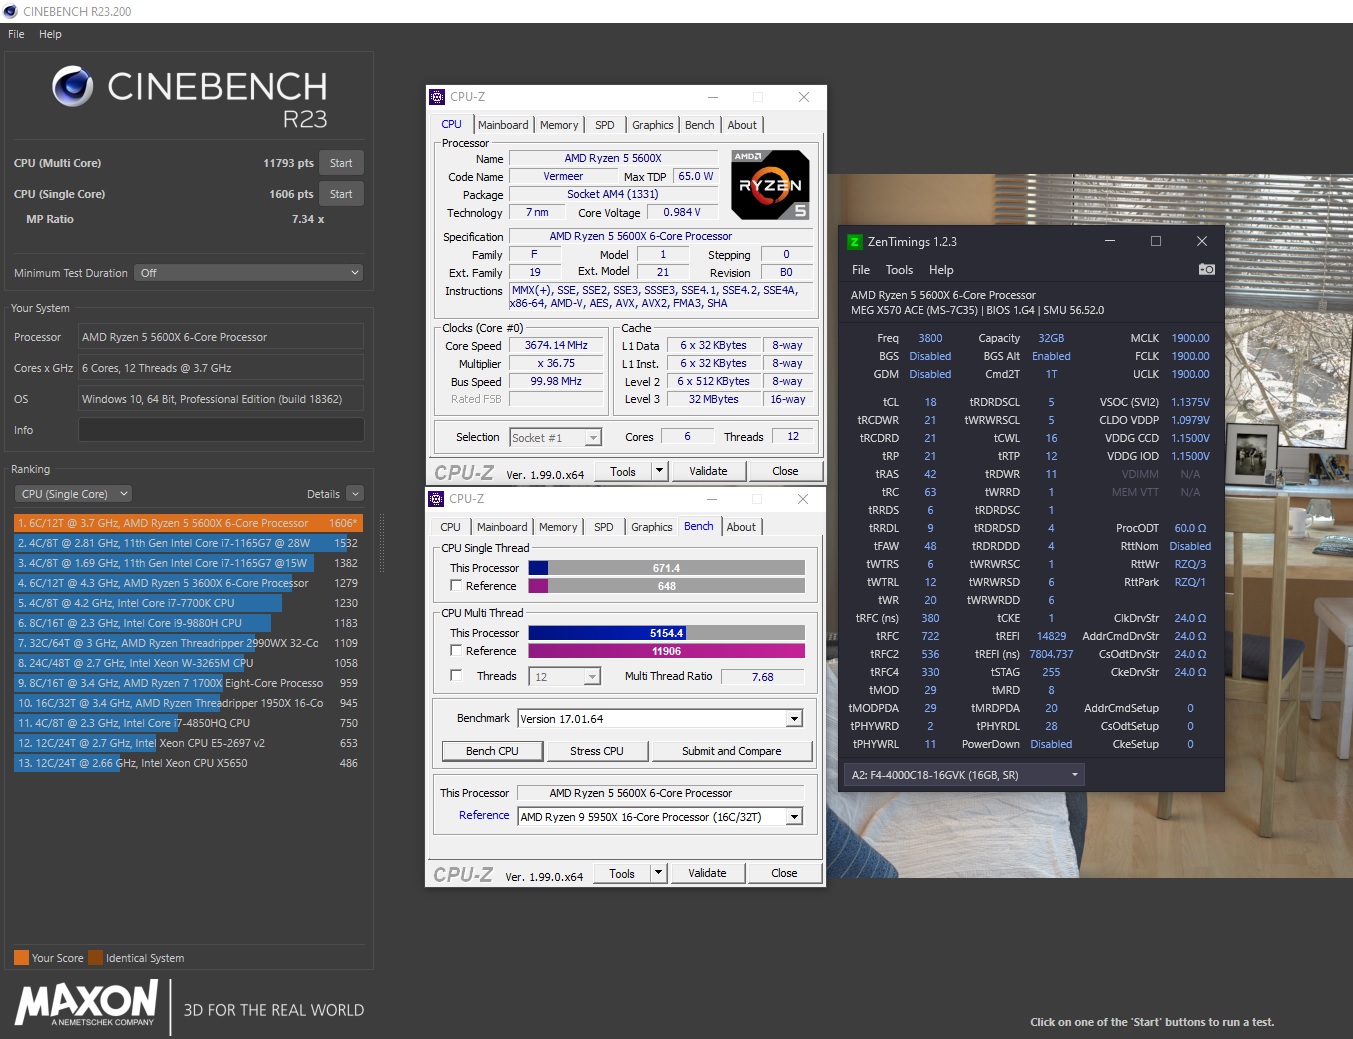
Task: Switch to Mainboard tab in upper CPU-Z
Action: pos(503,125)
